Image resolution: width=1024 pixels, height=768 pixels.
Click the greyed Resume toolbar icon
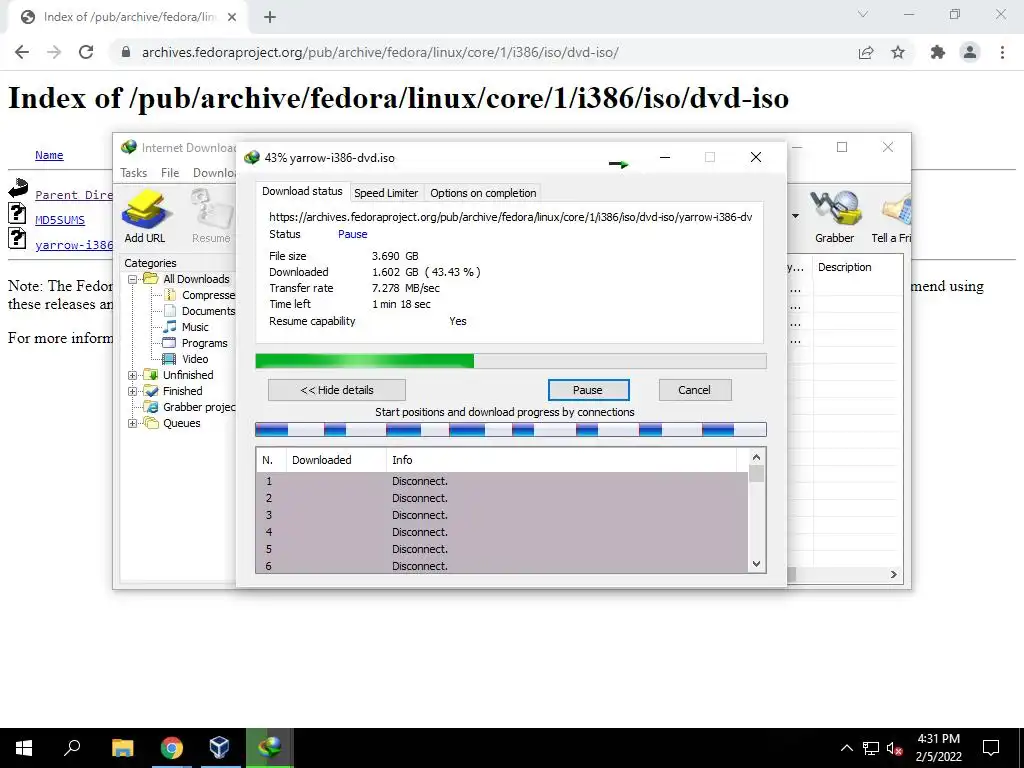coord(212,216)
